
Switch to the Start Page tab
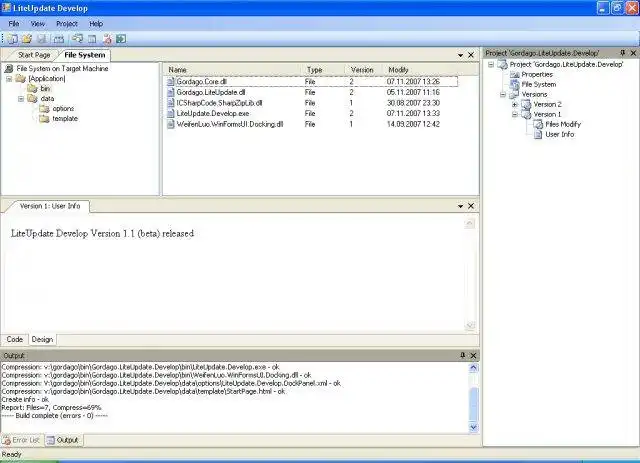[34, 55]
